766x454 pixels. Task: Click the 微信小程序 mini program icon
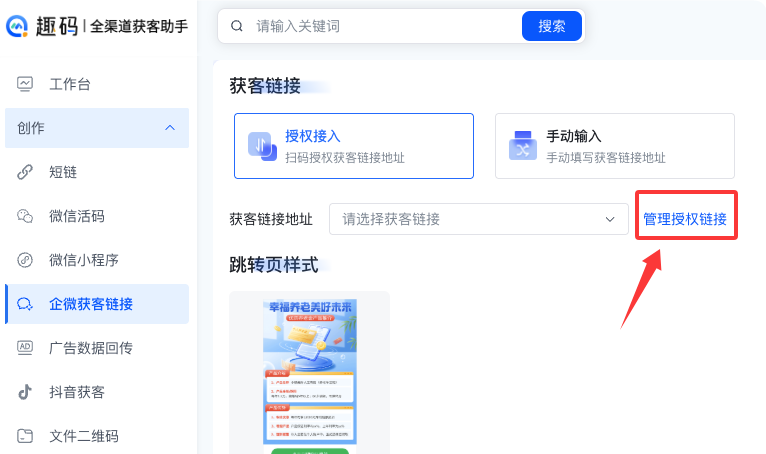(25, 260)
